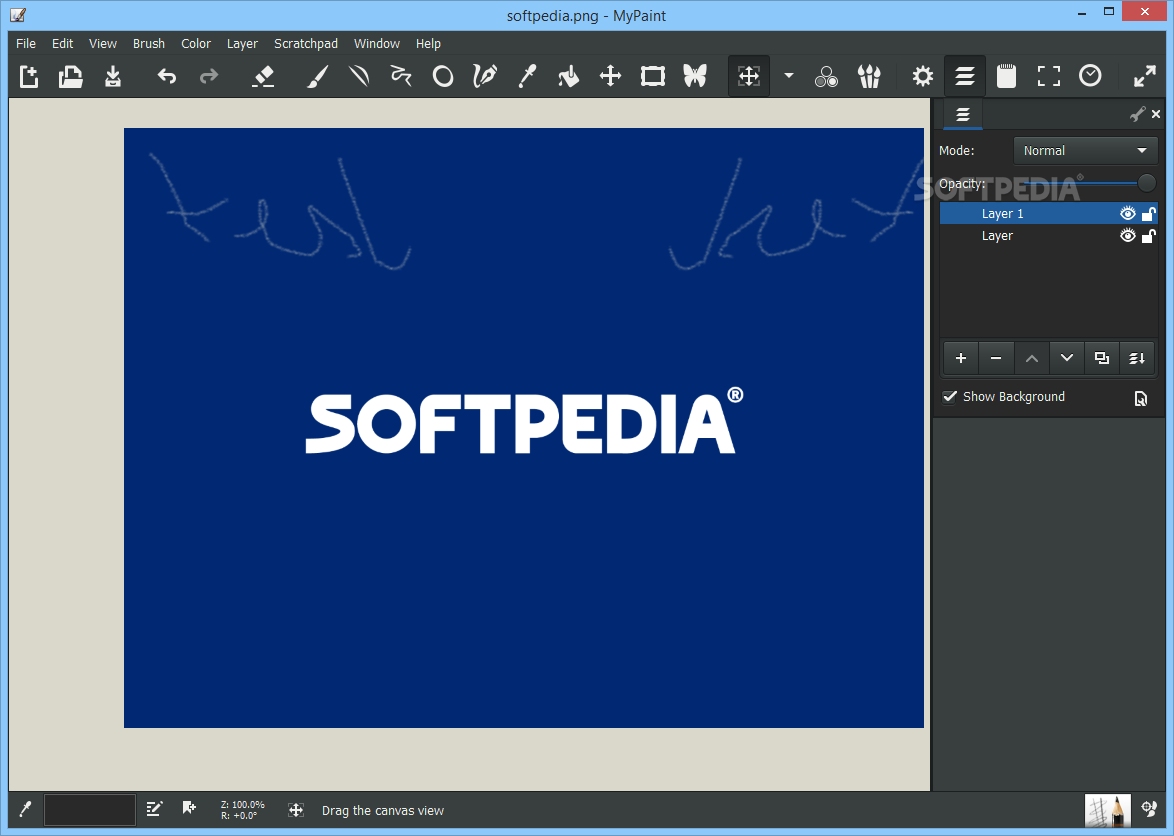Select the Edit Frame tool
Viewport: 1174px width, 836px height.
click(x=653, y=76)
